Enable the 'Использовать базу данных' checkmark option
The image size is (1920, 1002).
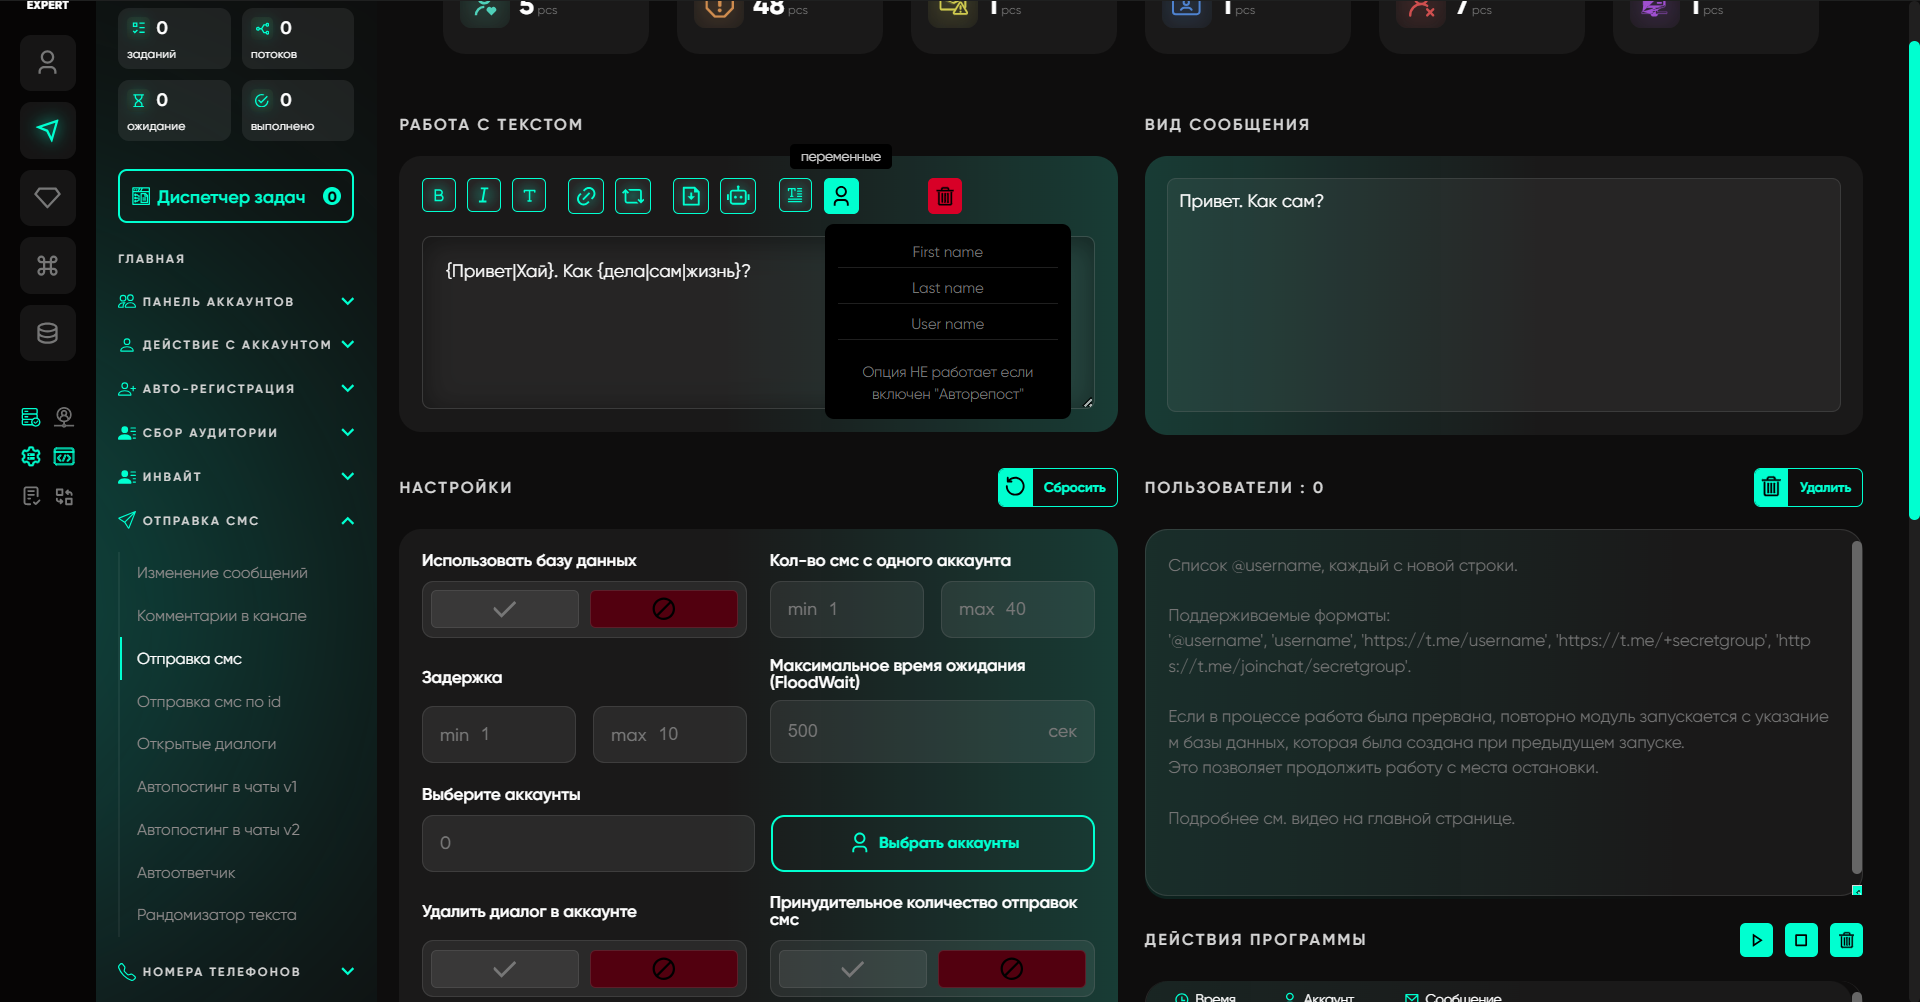[504, 609]
